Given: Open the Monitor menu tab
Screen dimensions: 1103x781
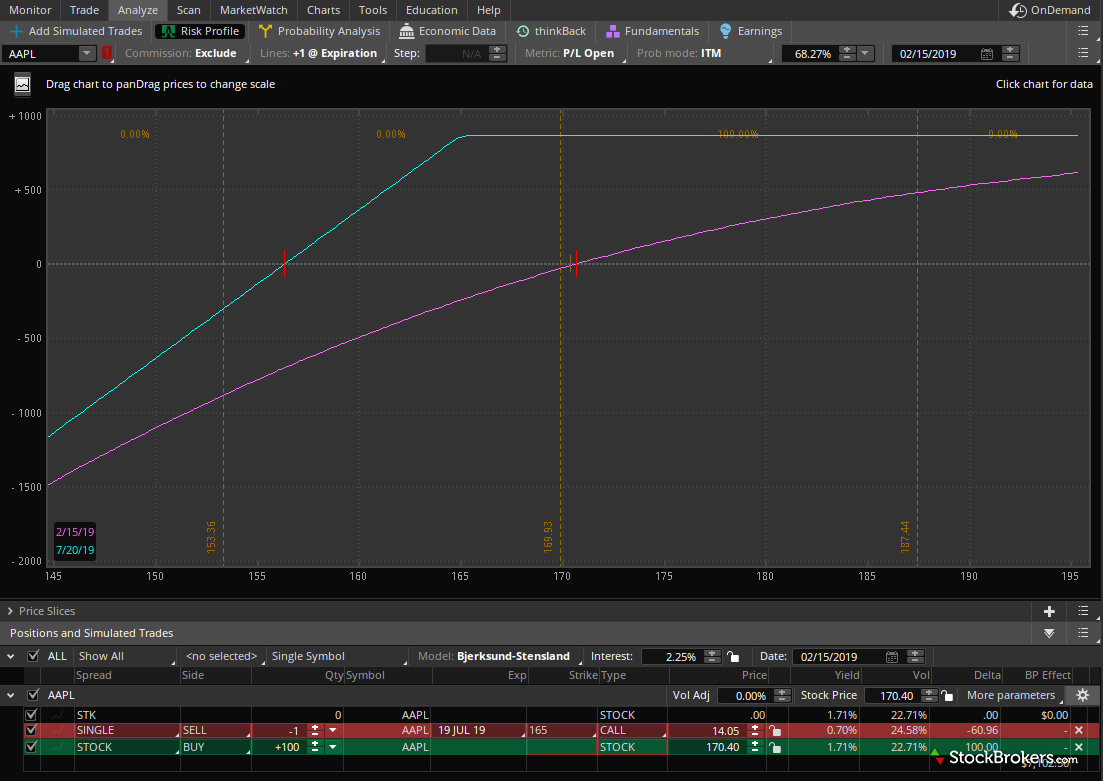Looking at the screenshot, I should click(x=30, y=10).
